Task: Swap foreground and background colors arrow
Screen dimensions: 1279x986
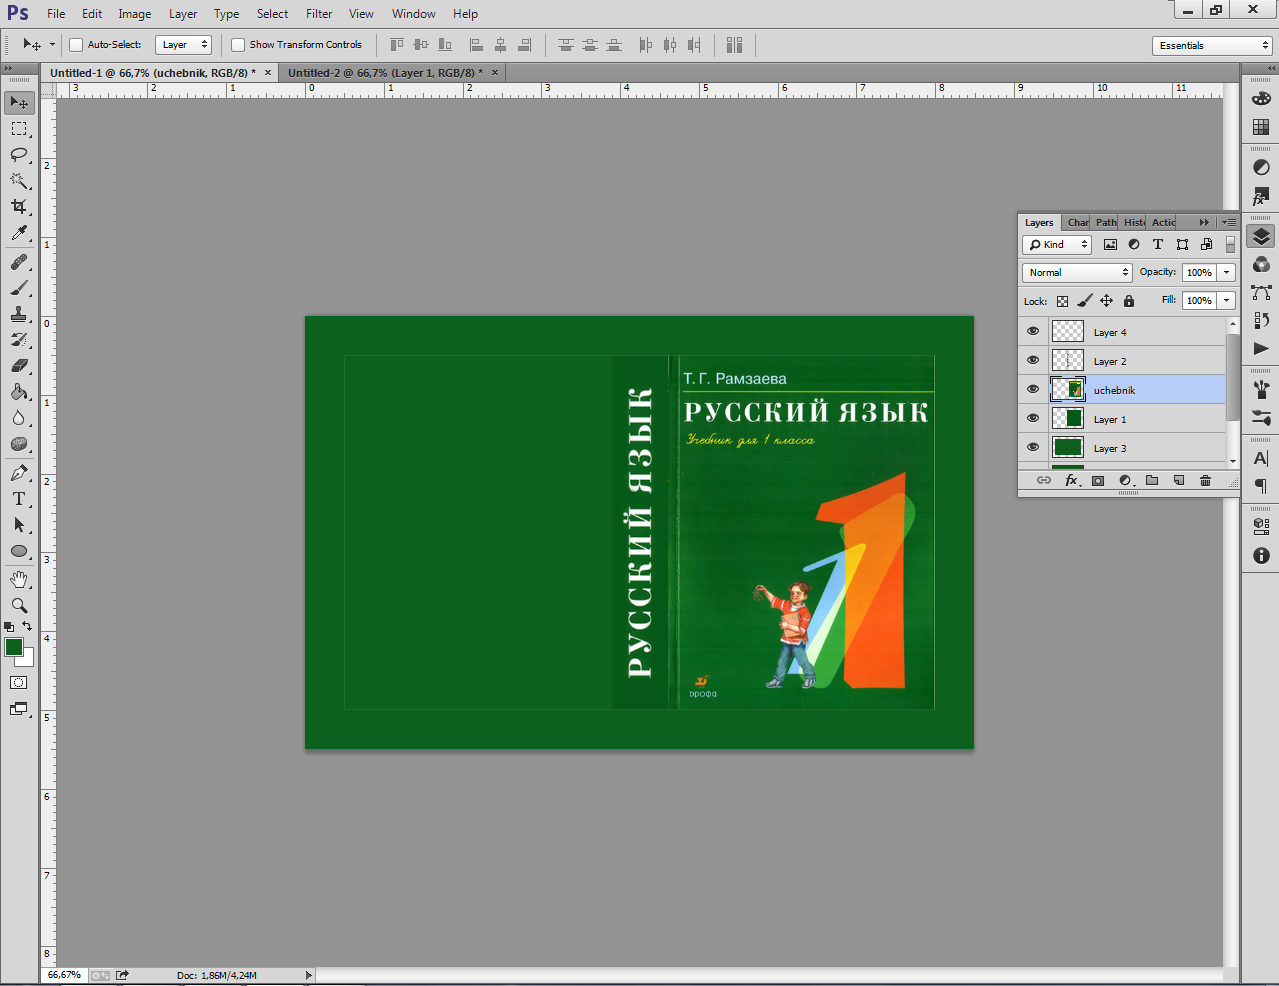Action: click(x=27, y=626)
